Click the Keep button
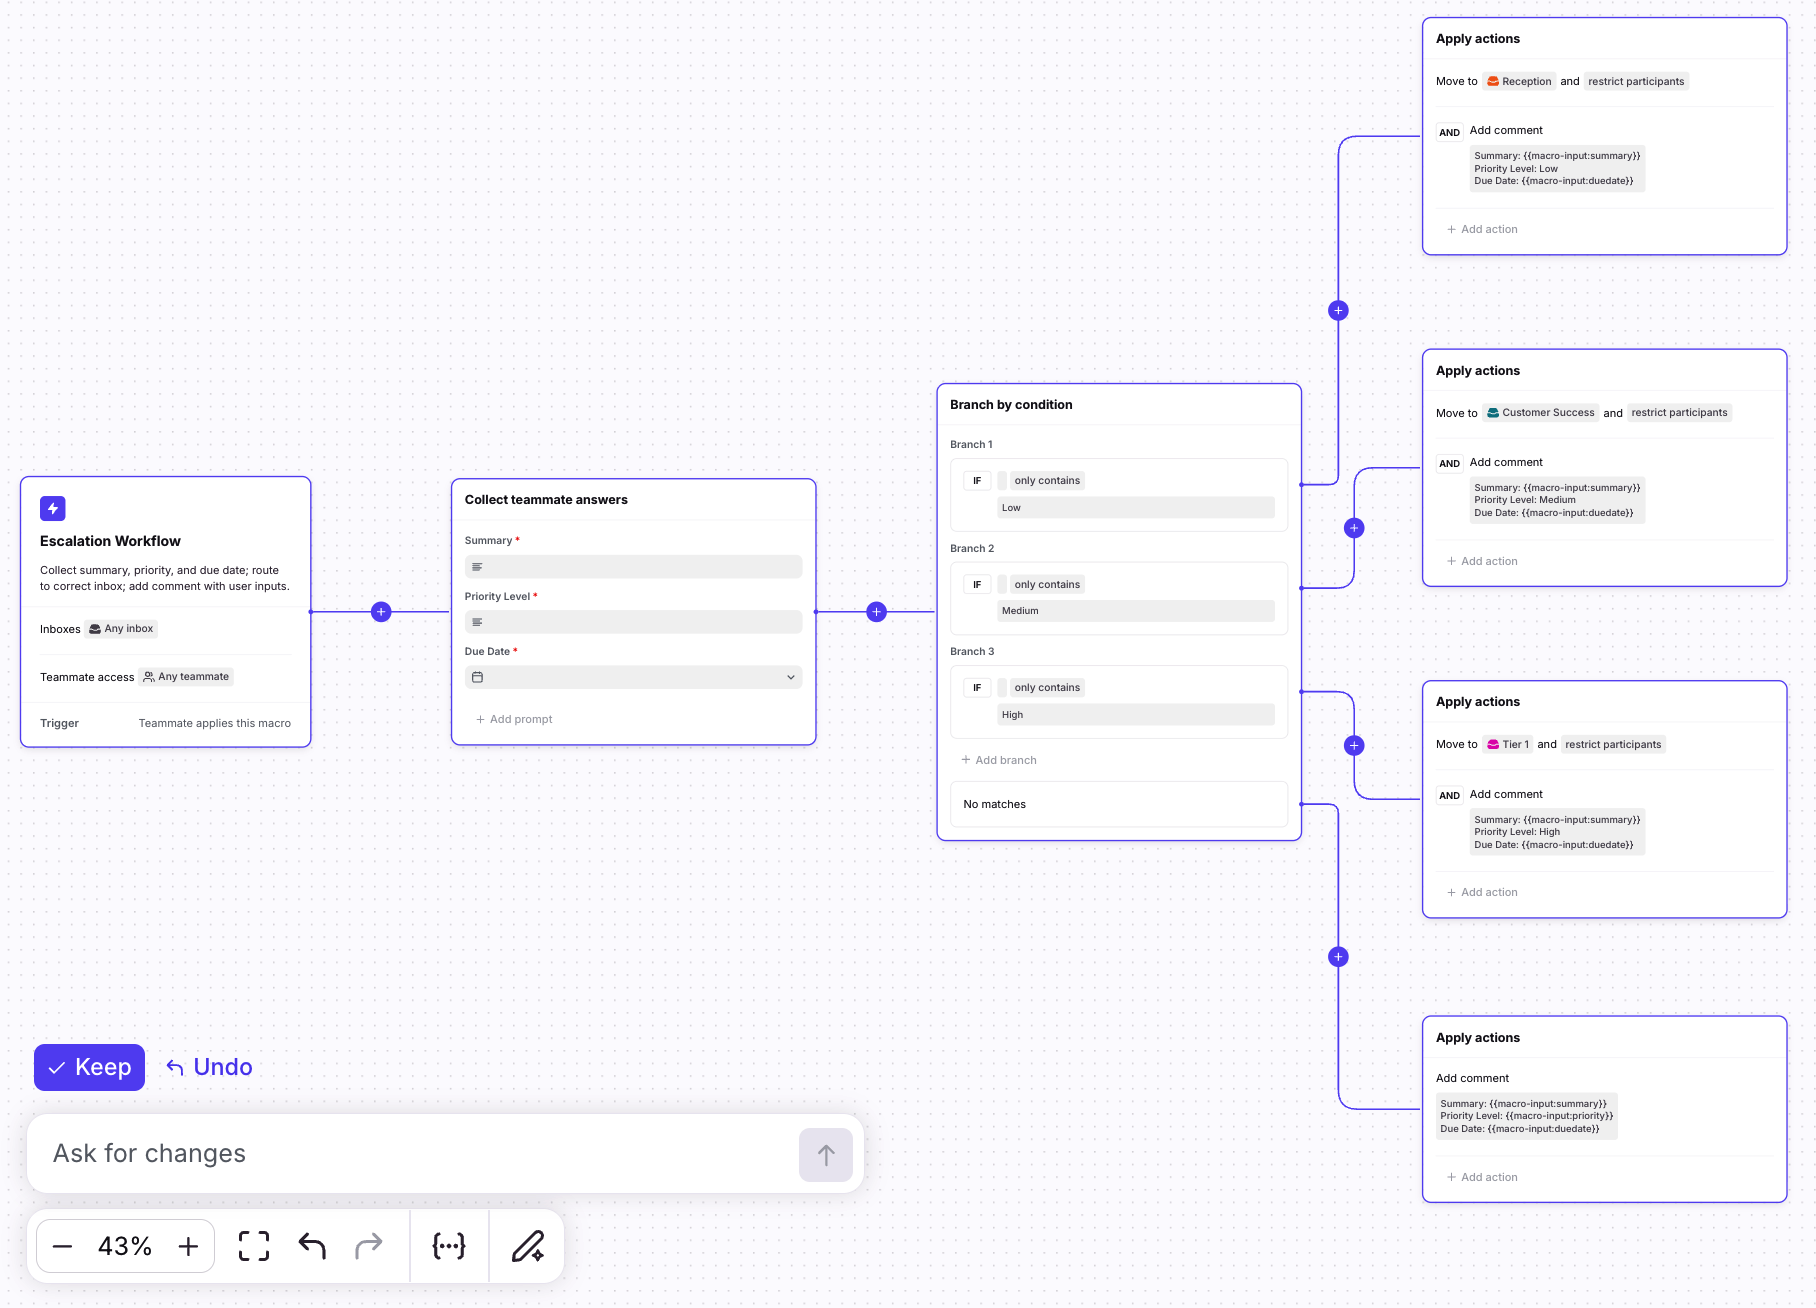Screen dimensions: 1816x1308 pos(90,1067)
